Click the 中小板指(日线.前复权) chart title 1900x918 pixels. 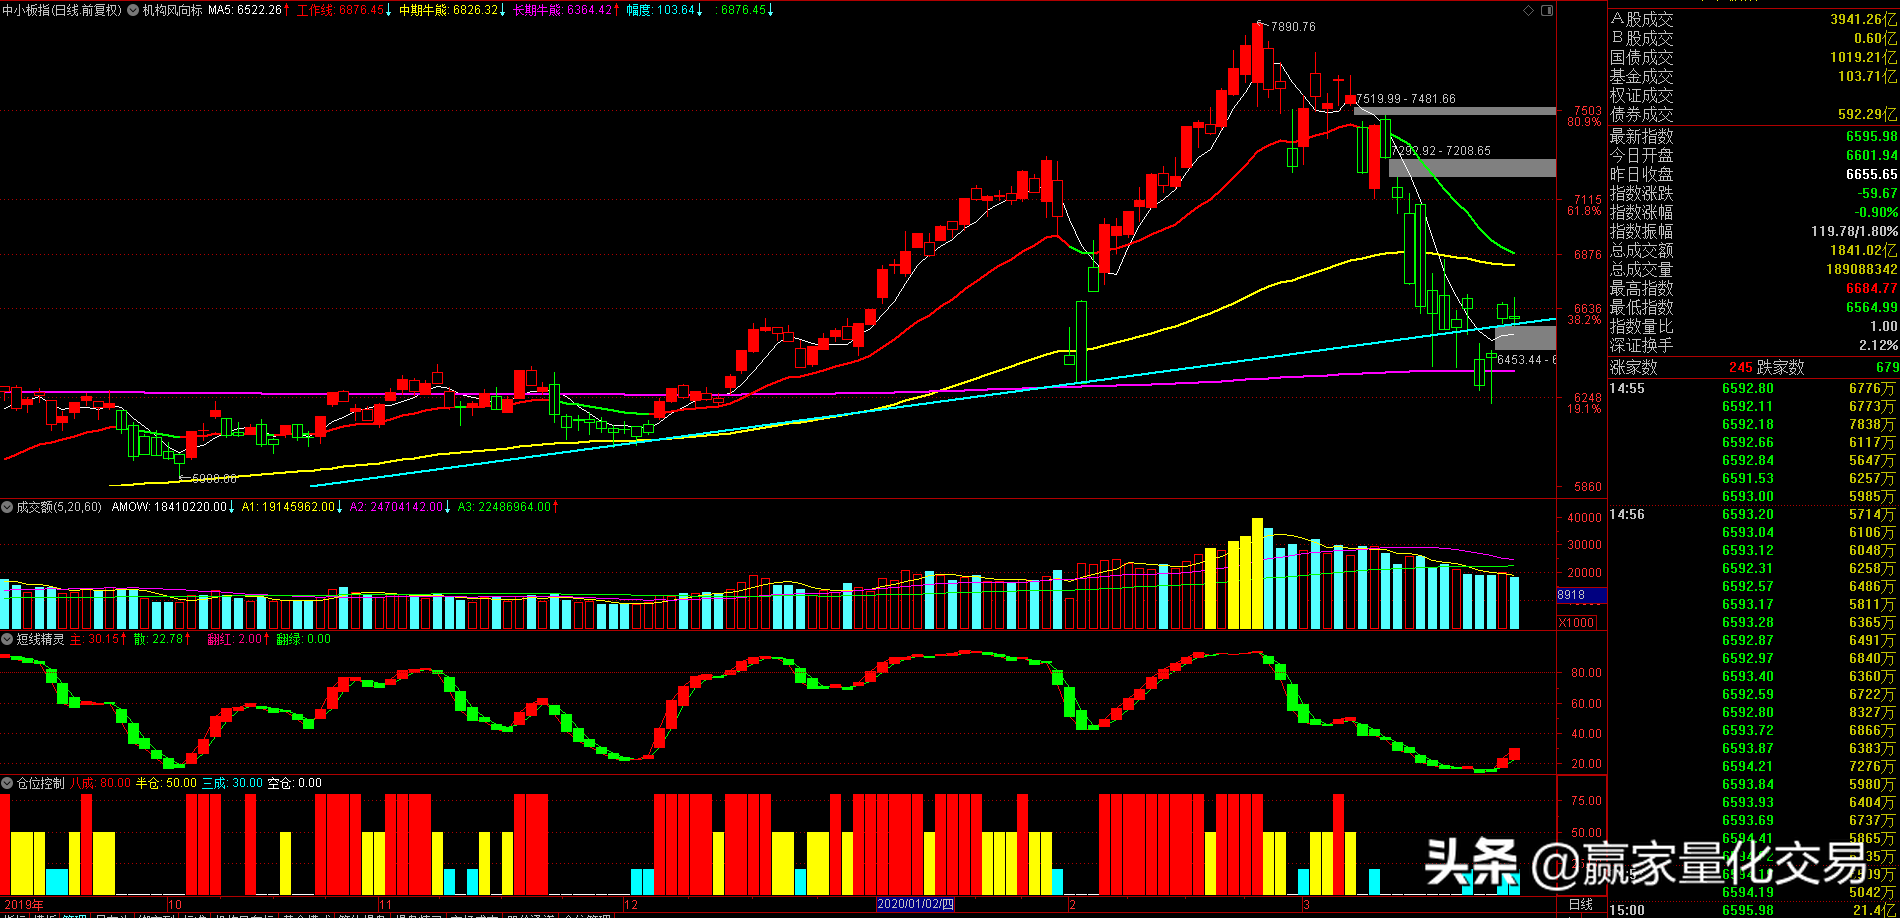click(62, 10)
